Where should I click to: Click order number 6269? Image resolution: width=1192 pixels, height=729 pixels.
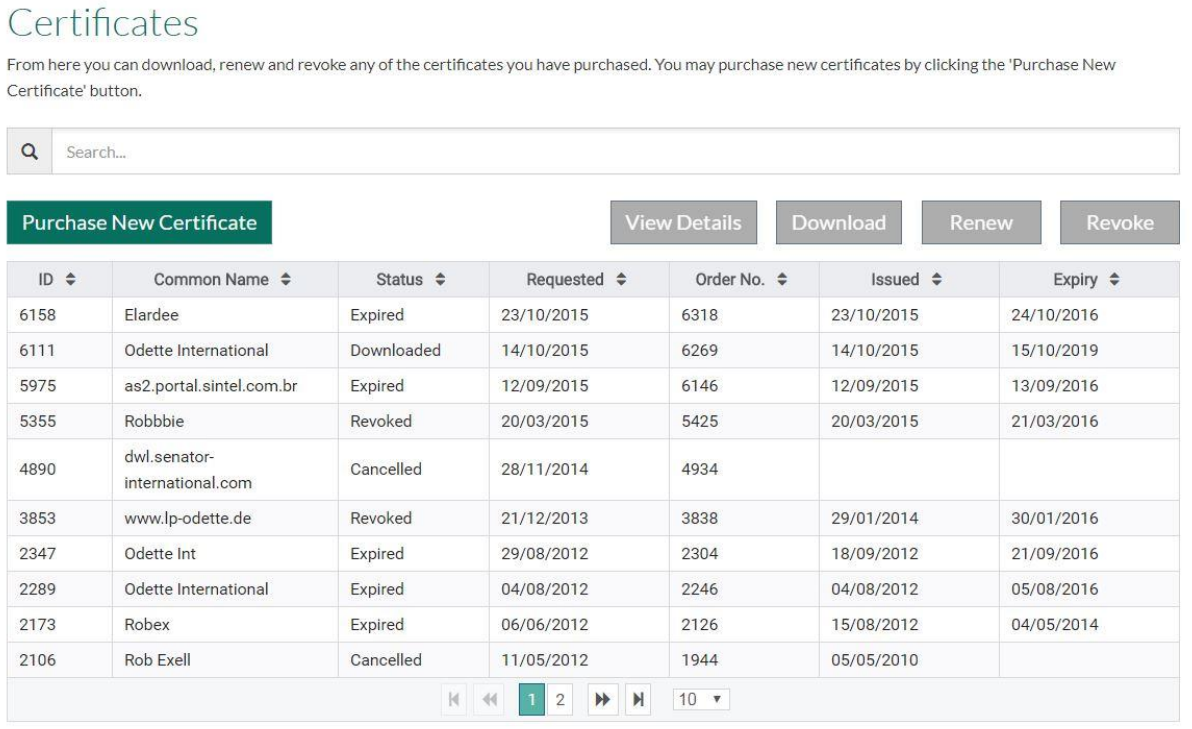[699, 350]
